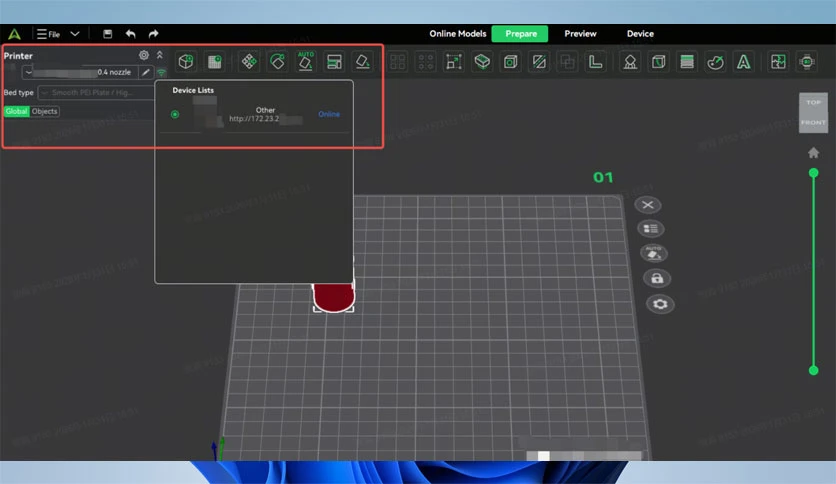Click the add plate icon

(215, 62)
